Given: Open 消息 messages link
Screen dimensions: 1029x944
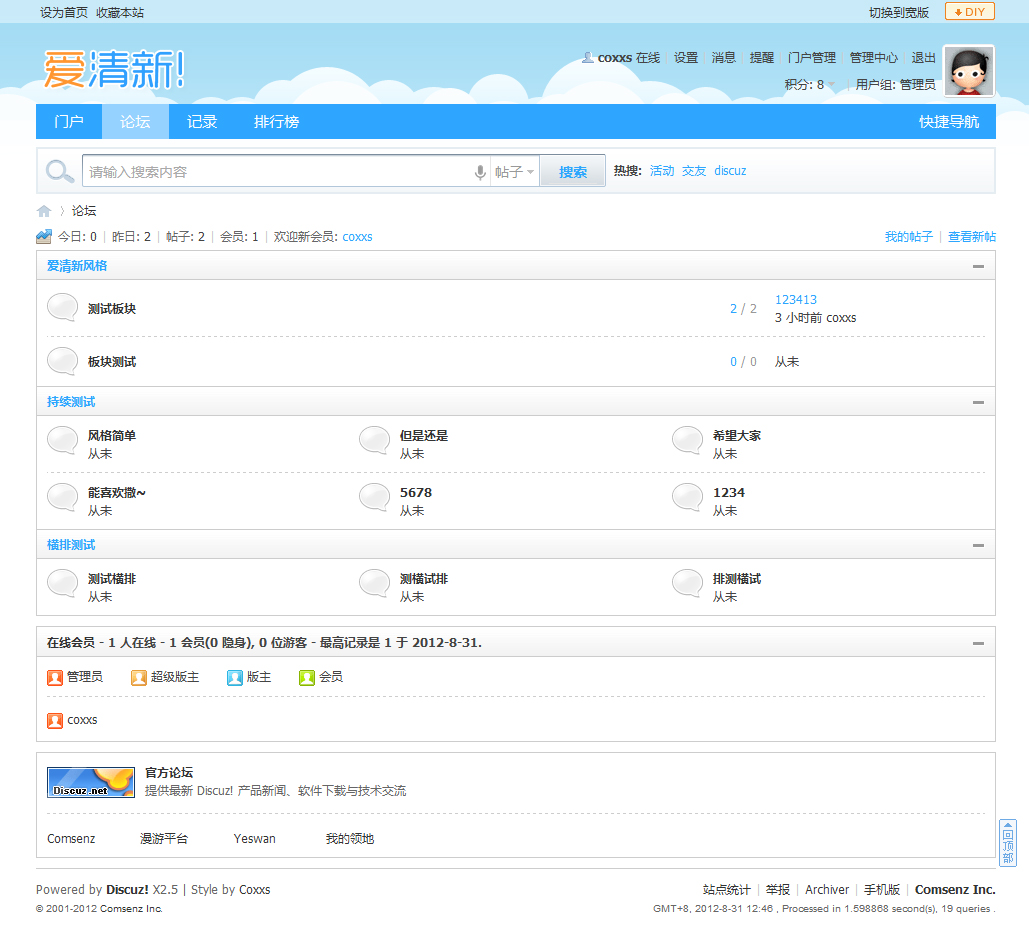Looking at the screenshot, I should click(723, 58).
